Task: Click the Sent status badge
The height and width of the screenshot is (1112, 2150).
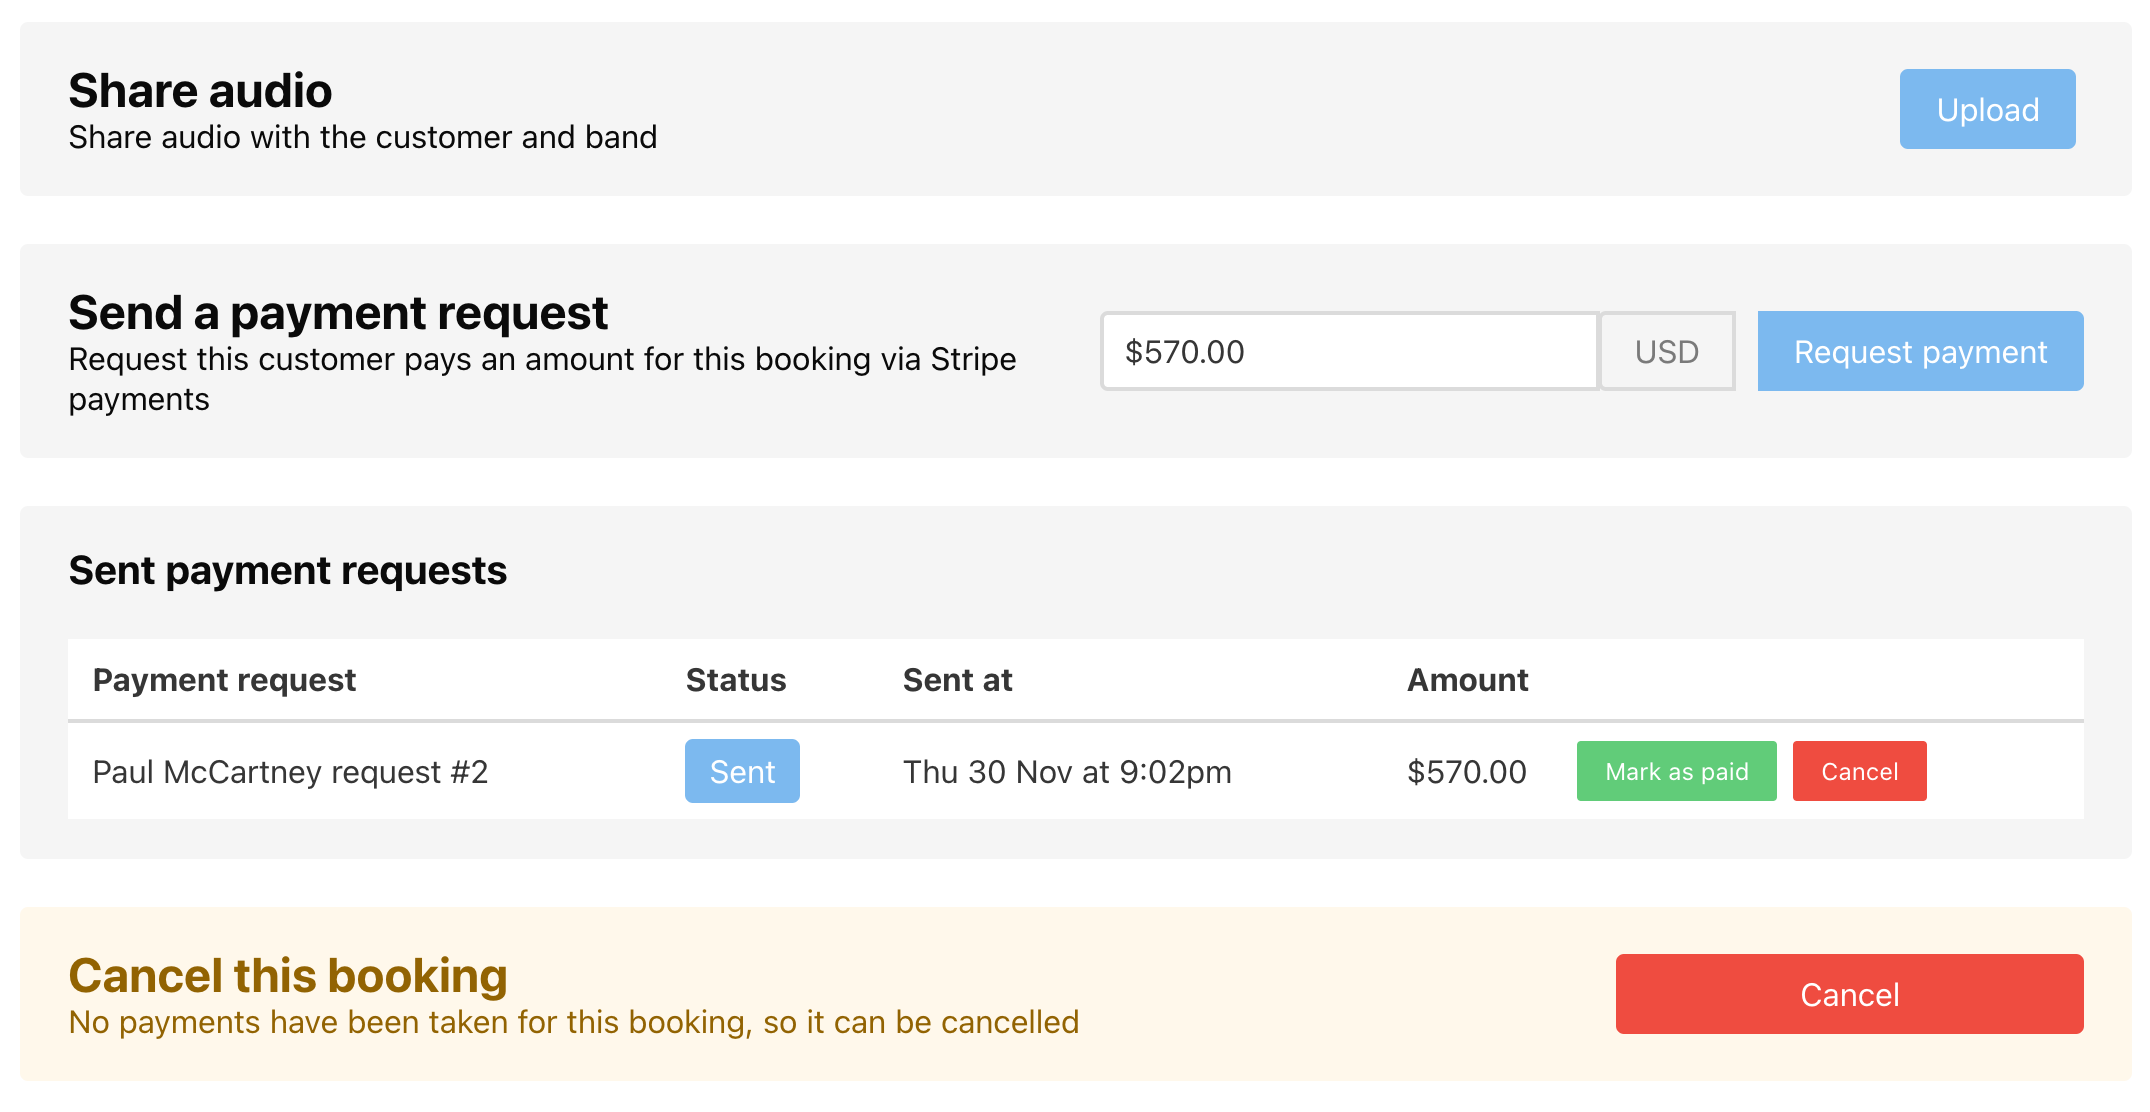Action: tap(741, 771)
